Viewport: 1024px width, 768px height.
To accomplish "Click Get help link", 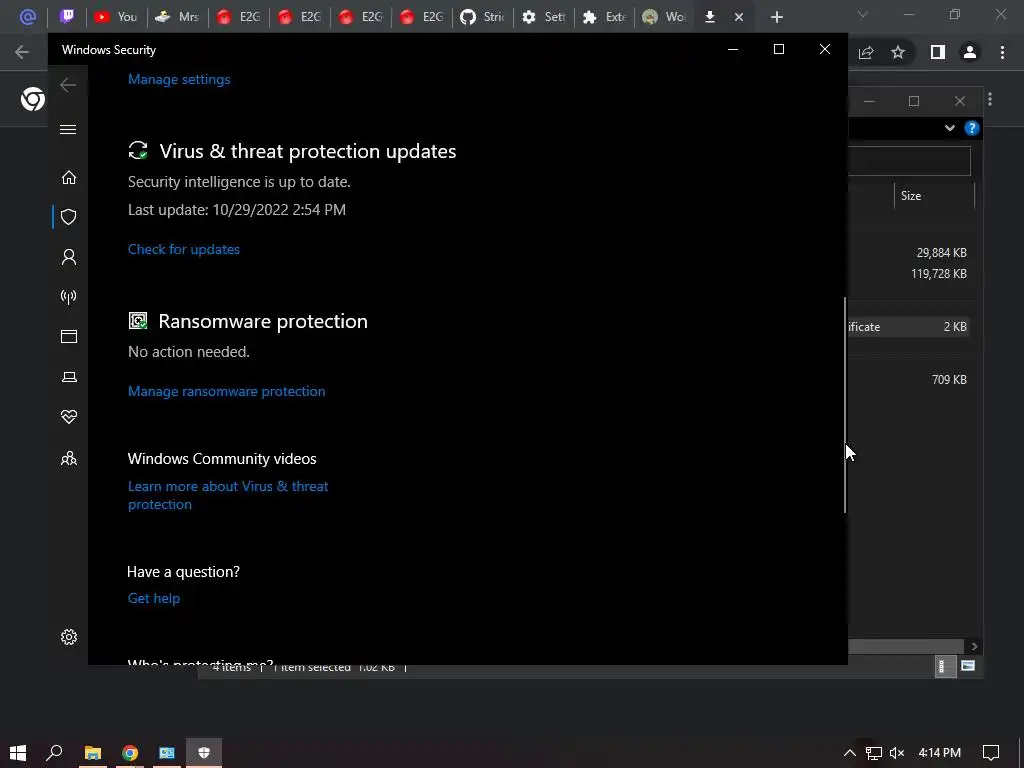I will (153, 598).
